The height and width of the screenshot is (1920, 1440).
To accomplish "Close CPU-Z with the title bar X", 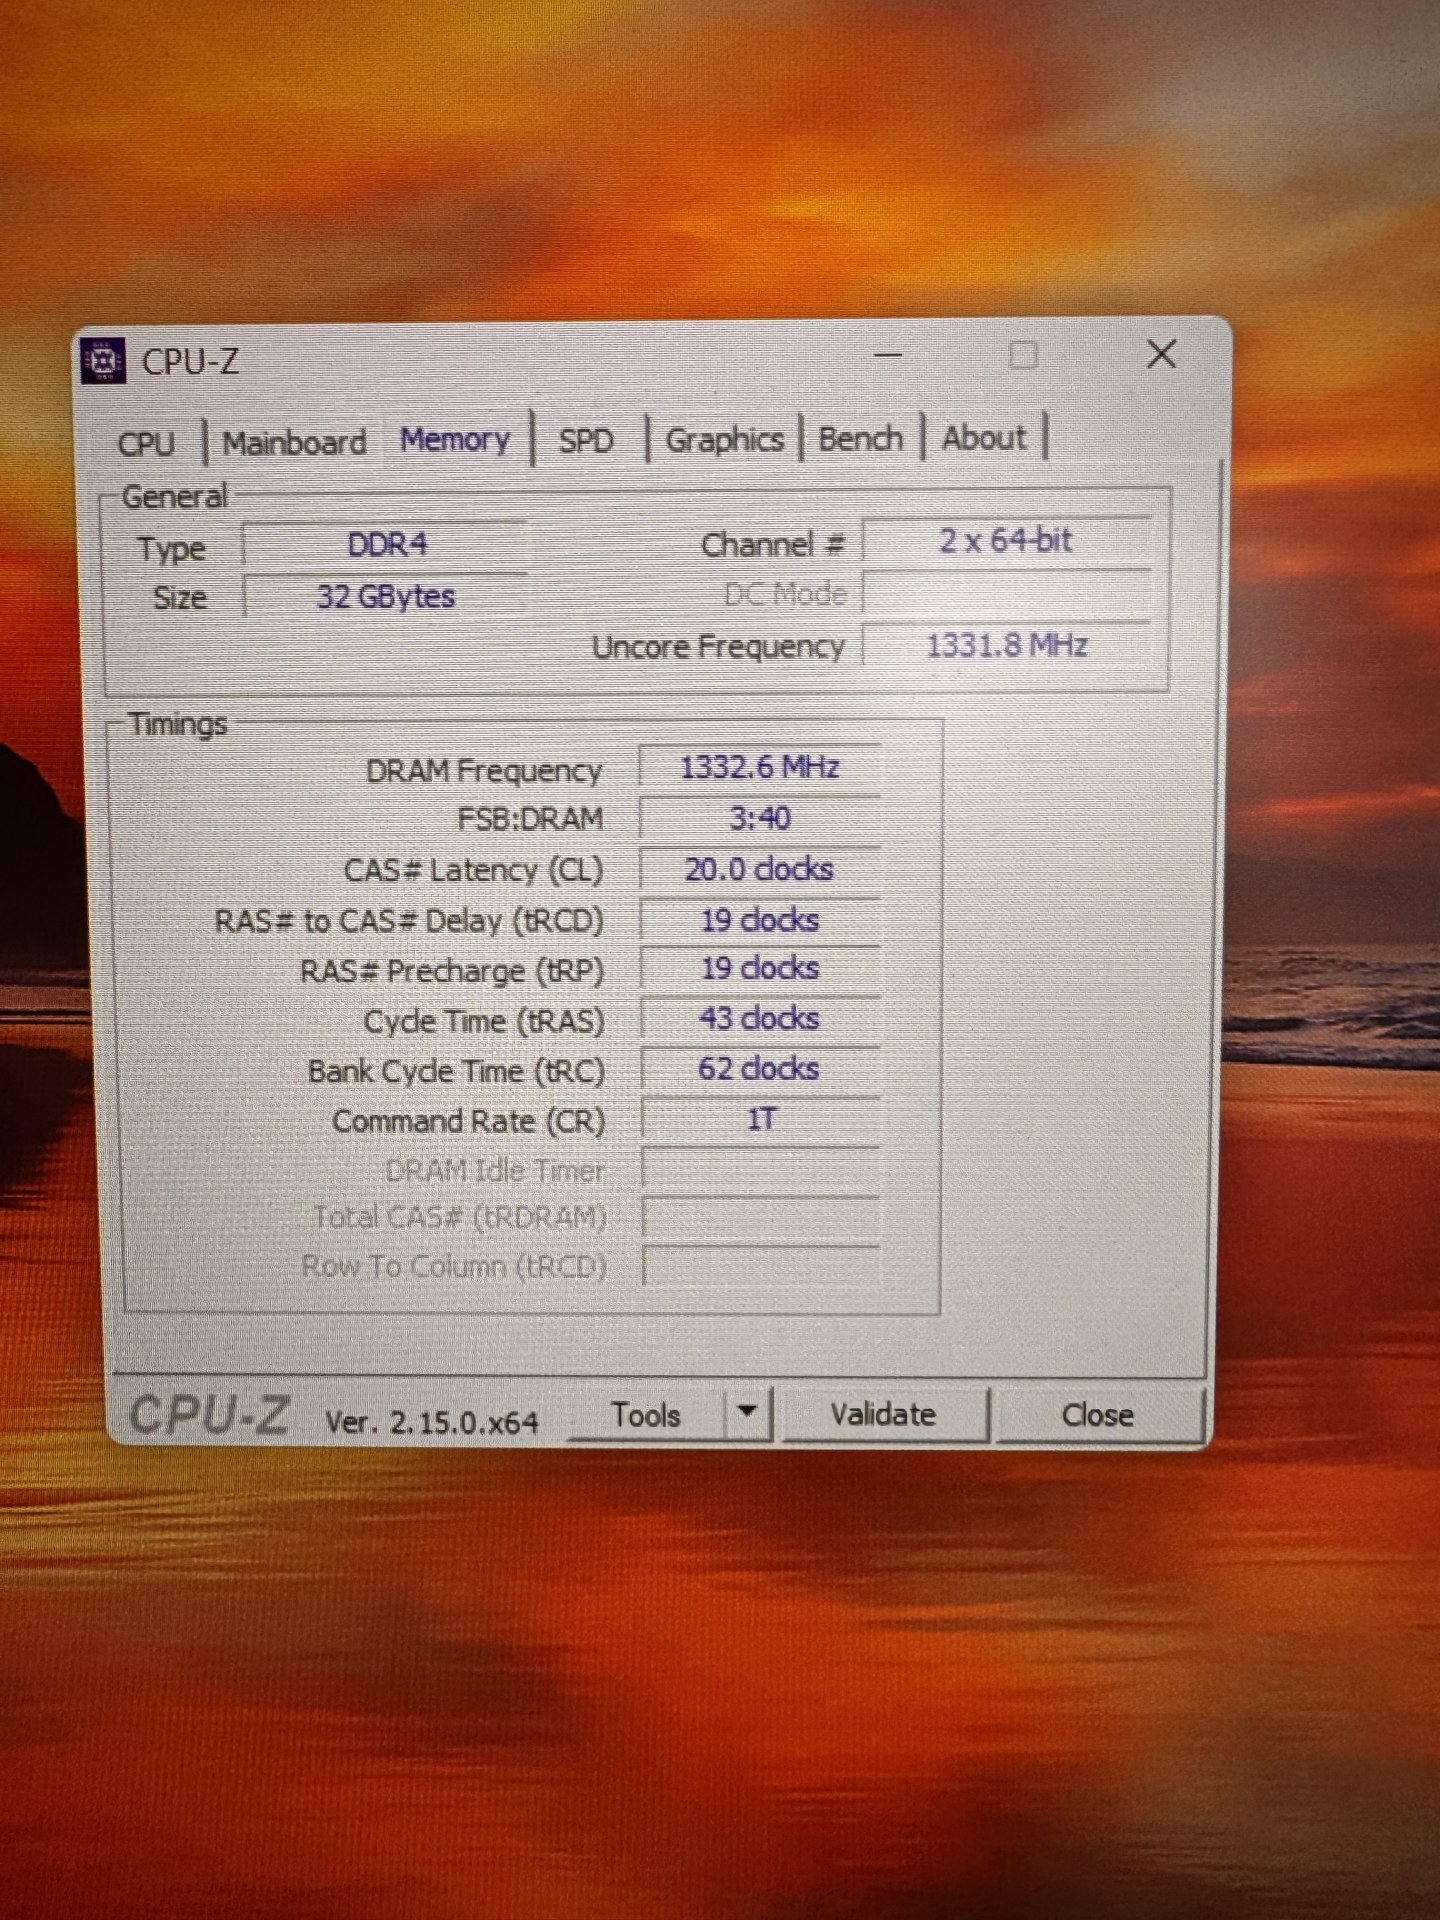I will [x=1161, y=354].
